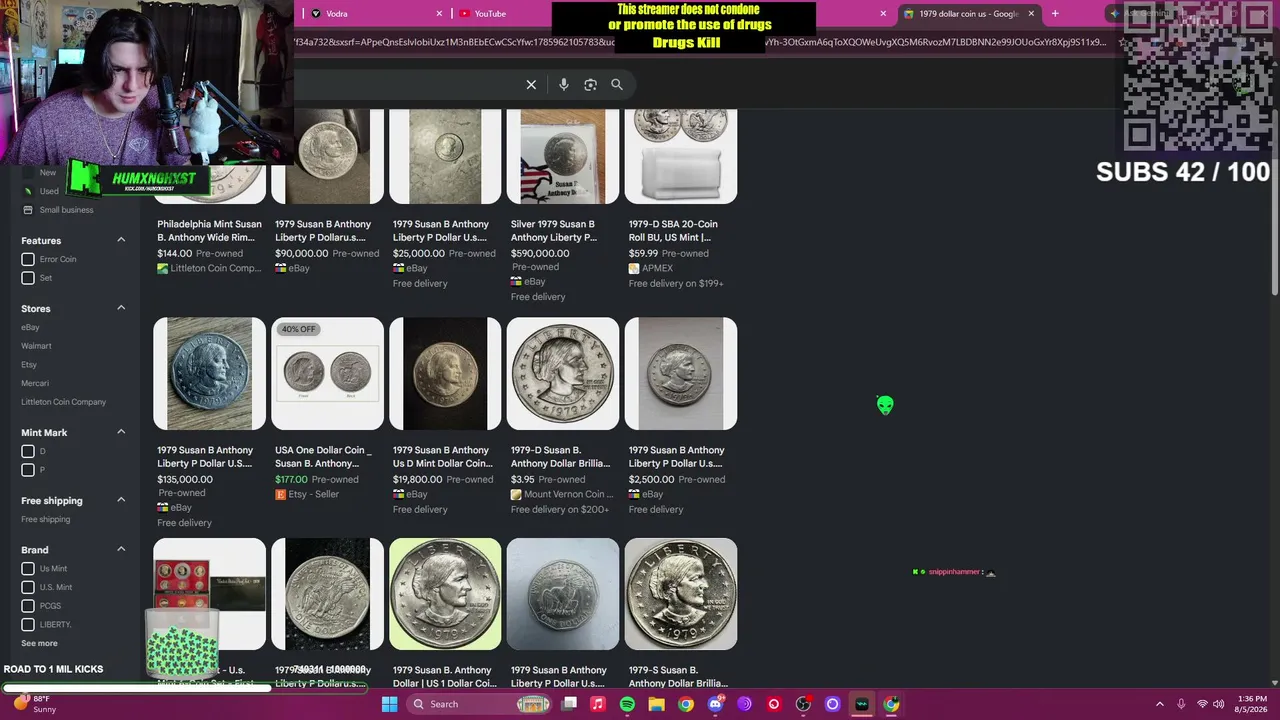Open Google Lens image search
The image size is (1280, 720).
pyautogui.click(x=590, y=85)
